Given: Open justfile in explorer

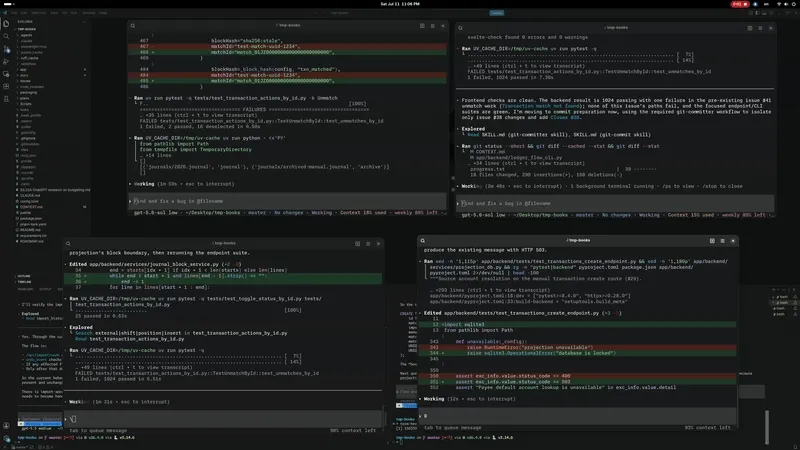Looking at the screenshot, I should [26, 213].
